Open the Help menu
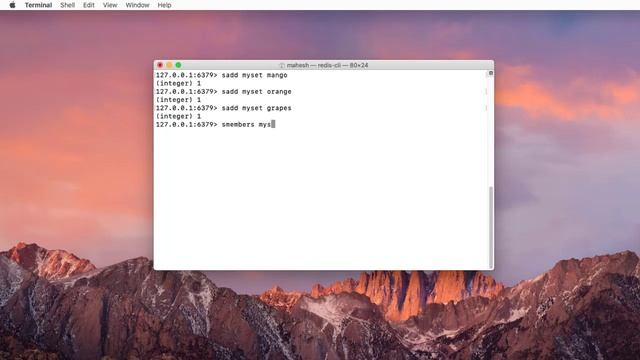Viewport: 640px width, 360px height. [x=164, y=5]
